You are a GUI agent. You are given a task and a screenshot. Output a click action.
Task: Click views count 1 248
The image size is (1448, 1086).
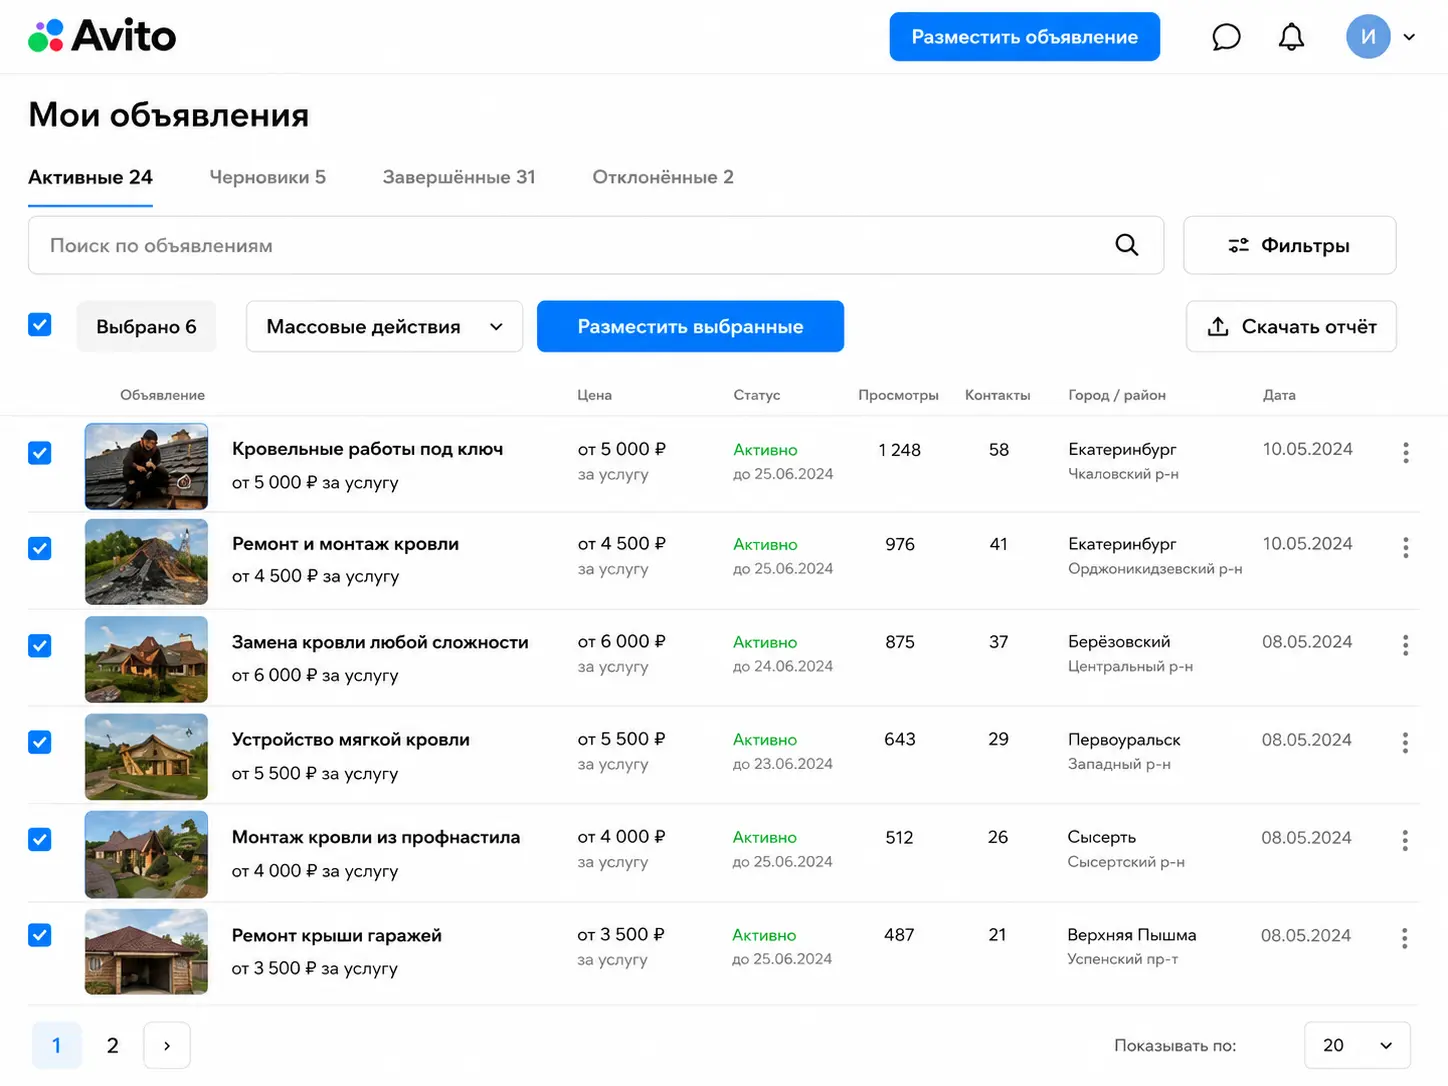click(x=899, y=450)
